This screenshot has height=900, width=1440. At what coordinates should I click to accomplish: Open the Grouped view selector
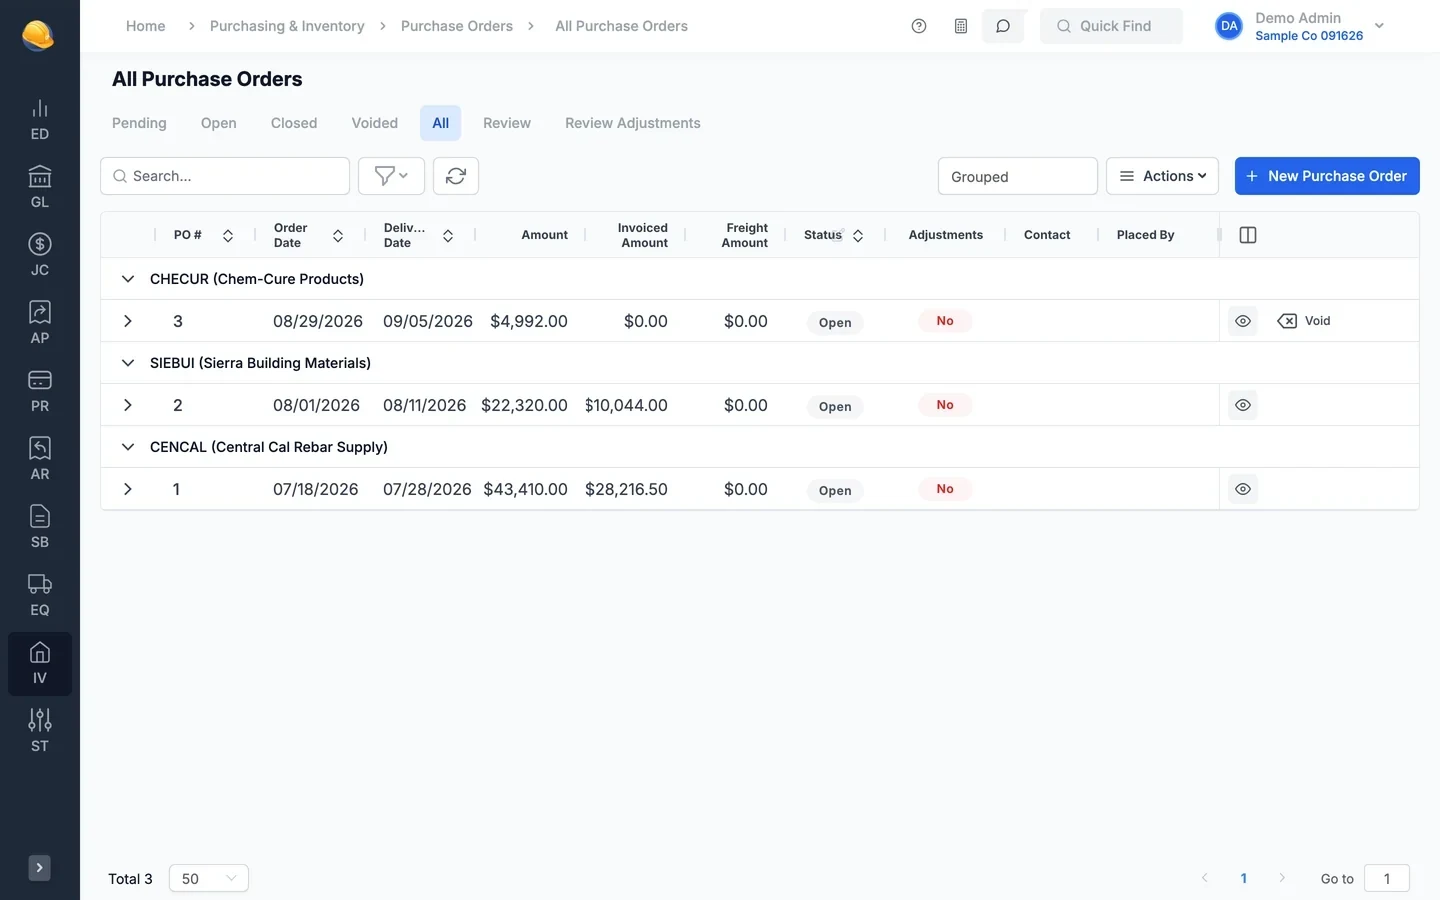[x=1018, y=176]
